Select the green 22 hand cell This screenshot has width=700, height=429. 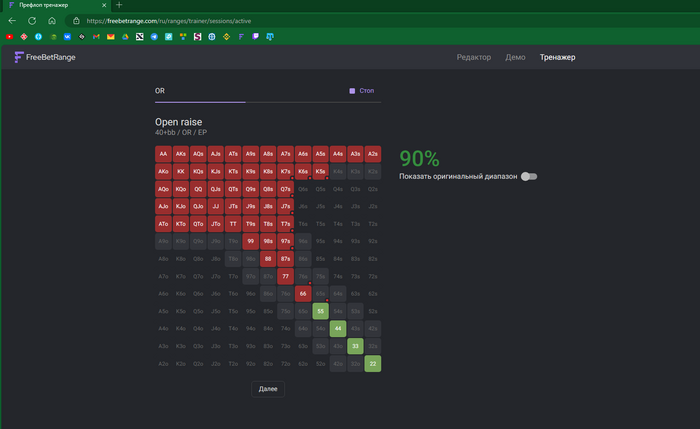(373, 364)
